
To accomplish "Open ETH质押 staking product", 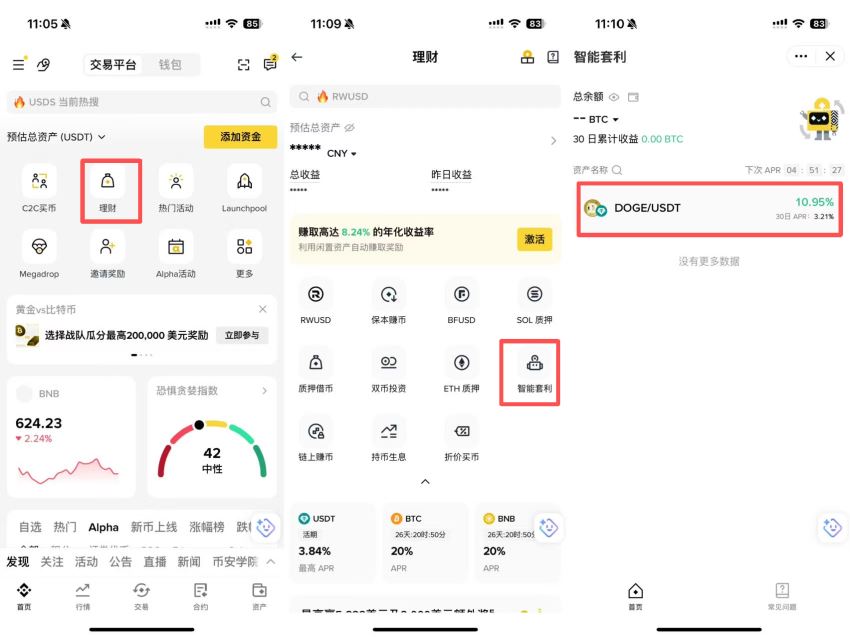I will pyautogui.click(x=459, y=370).
